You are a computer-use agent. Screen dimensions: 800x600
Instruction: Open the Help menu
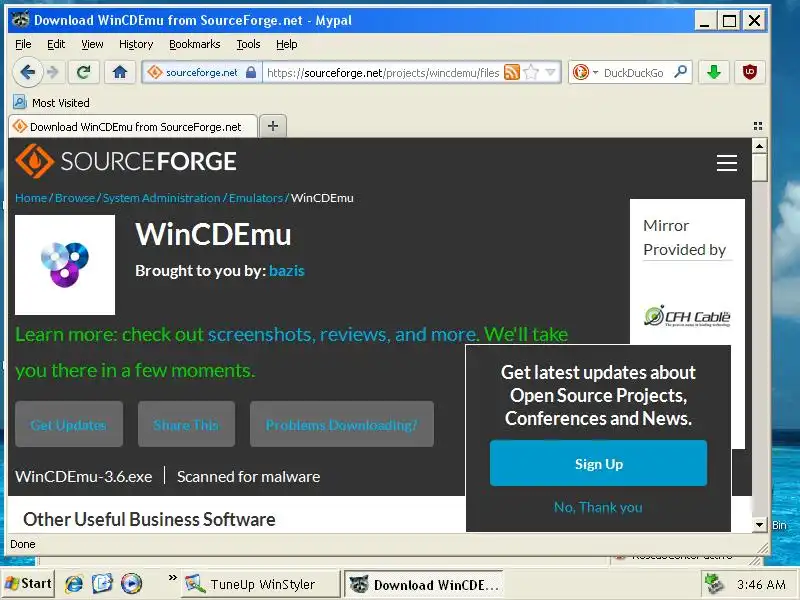(286, 44)
